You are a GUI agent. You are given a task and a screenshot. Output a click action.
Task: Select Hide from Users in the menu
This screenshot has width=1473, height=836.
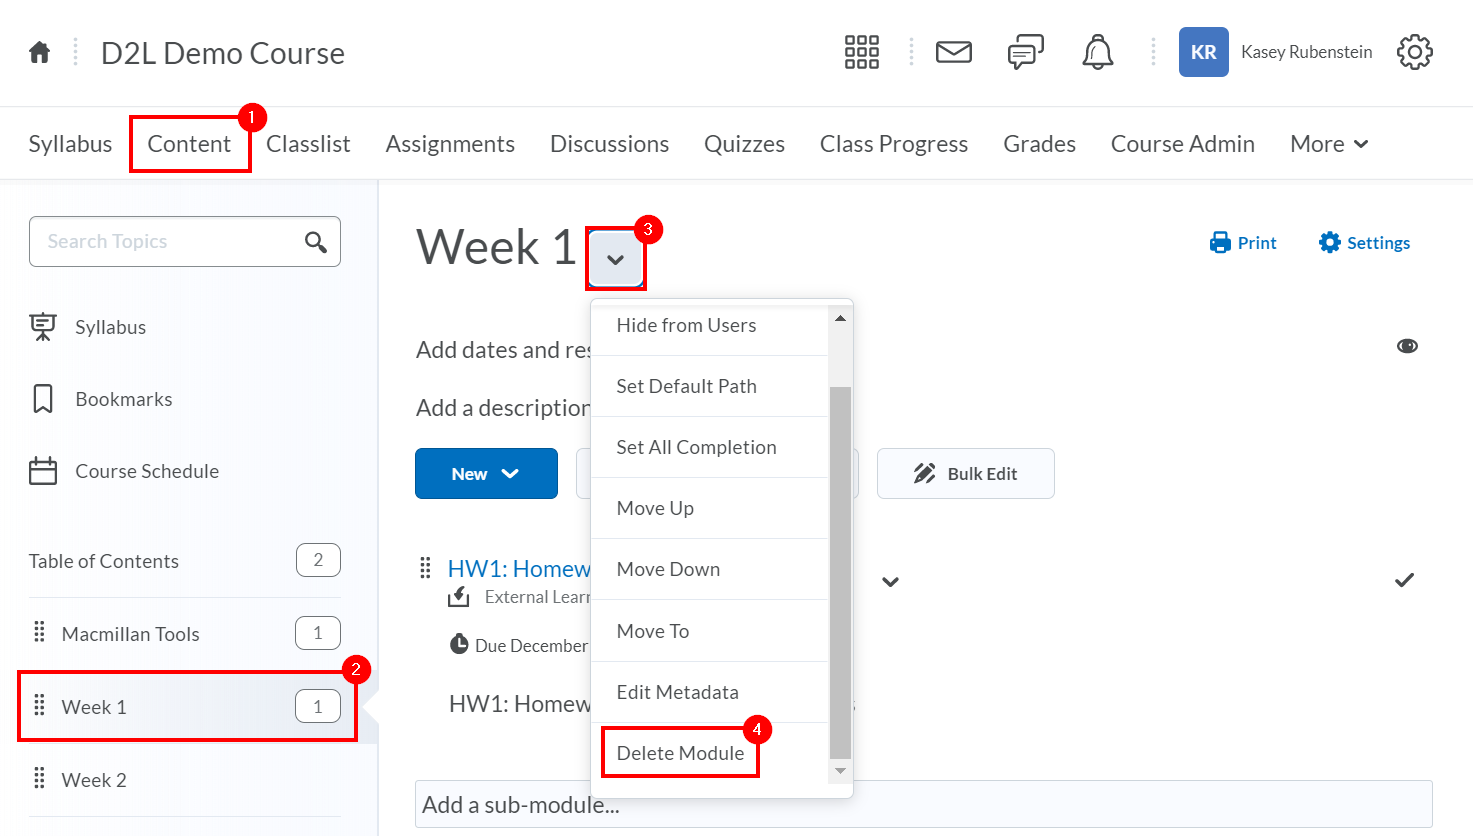pos(687,324)
